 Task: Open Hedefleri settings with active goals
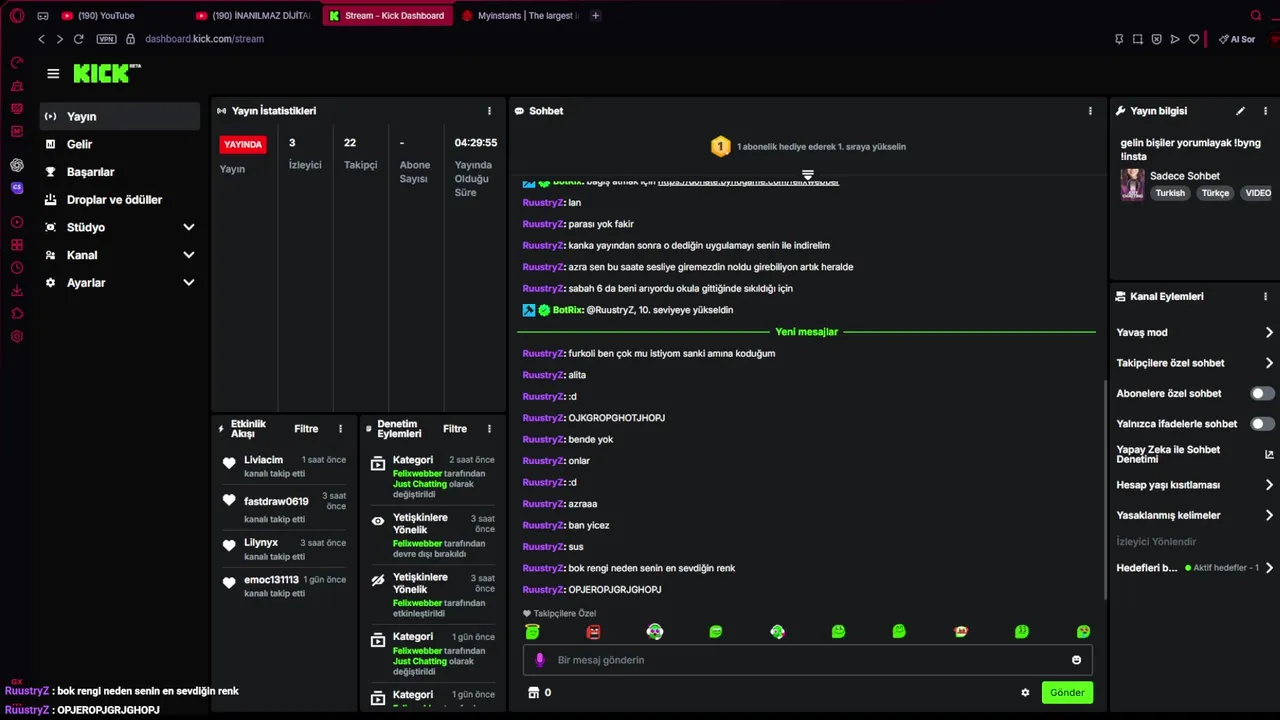point(1195,567)
